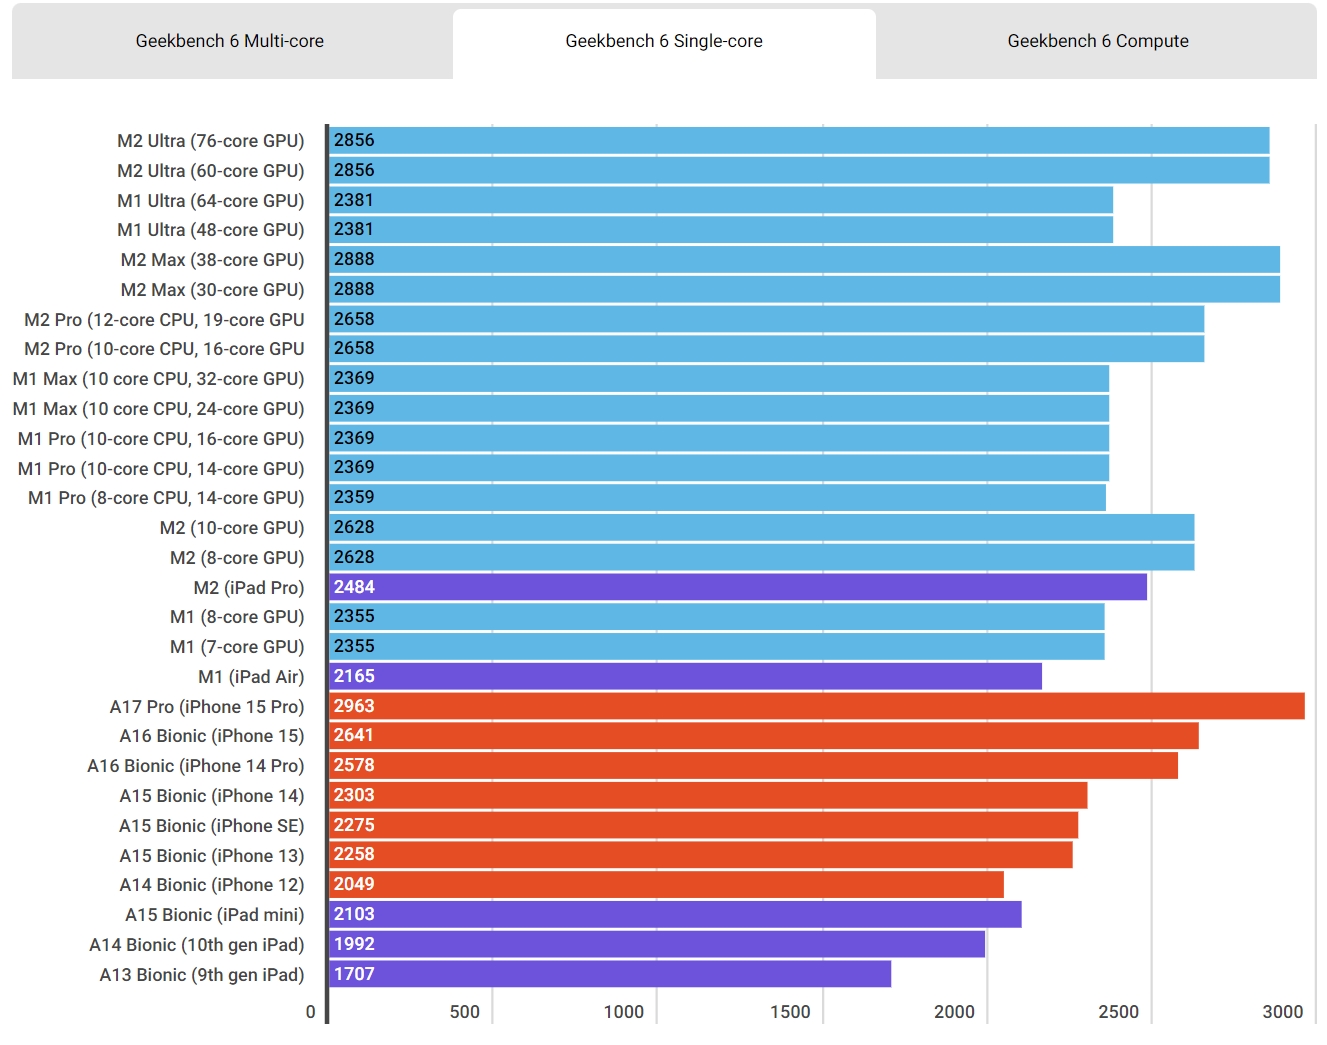Click the x-axis tick label 1500
The image size is (1327, 1045).
[790, 1012]
